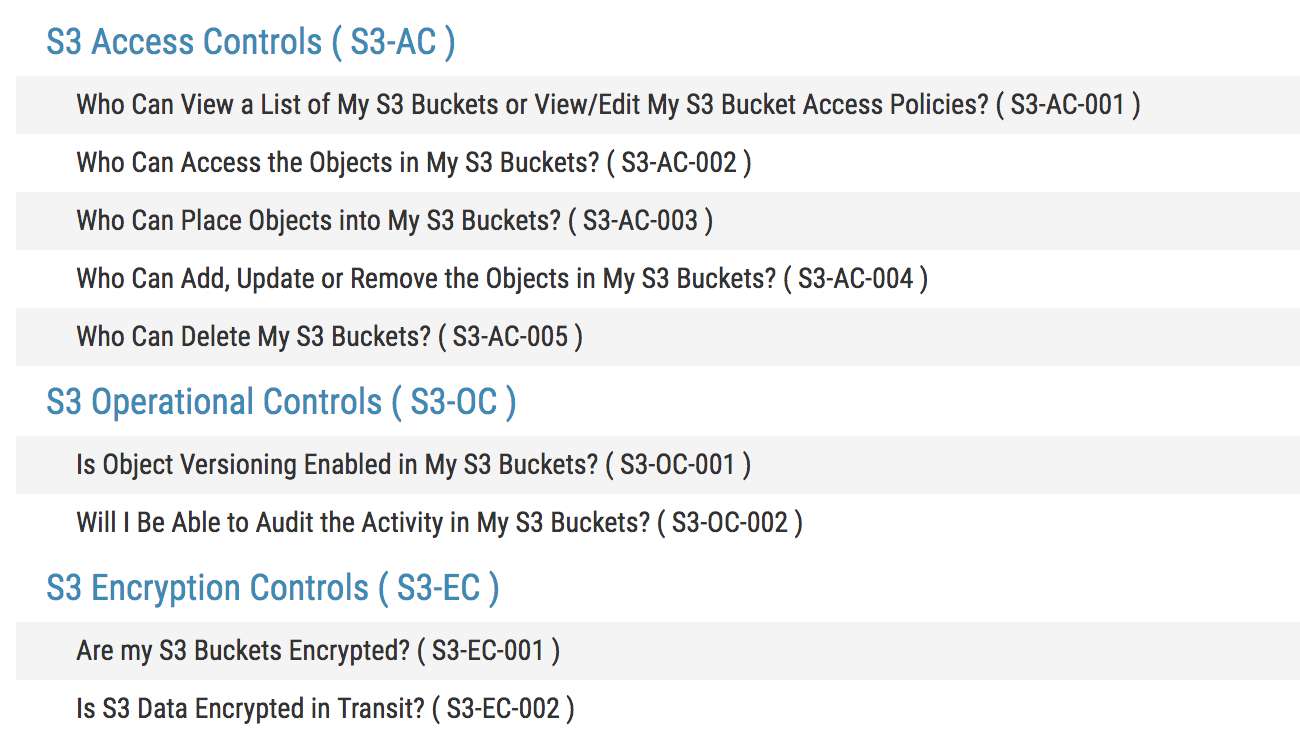Screen dimensions: 1300x756
Task: Select the S3-AC-003 control code
Action: pos(640,221)
